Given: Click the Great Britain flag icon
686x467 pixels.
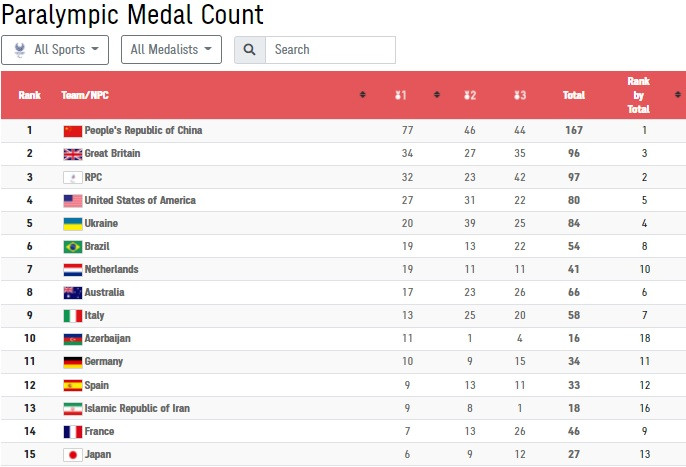Looking at the screenshot, I should (x=73, y=154).
